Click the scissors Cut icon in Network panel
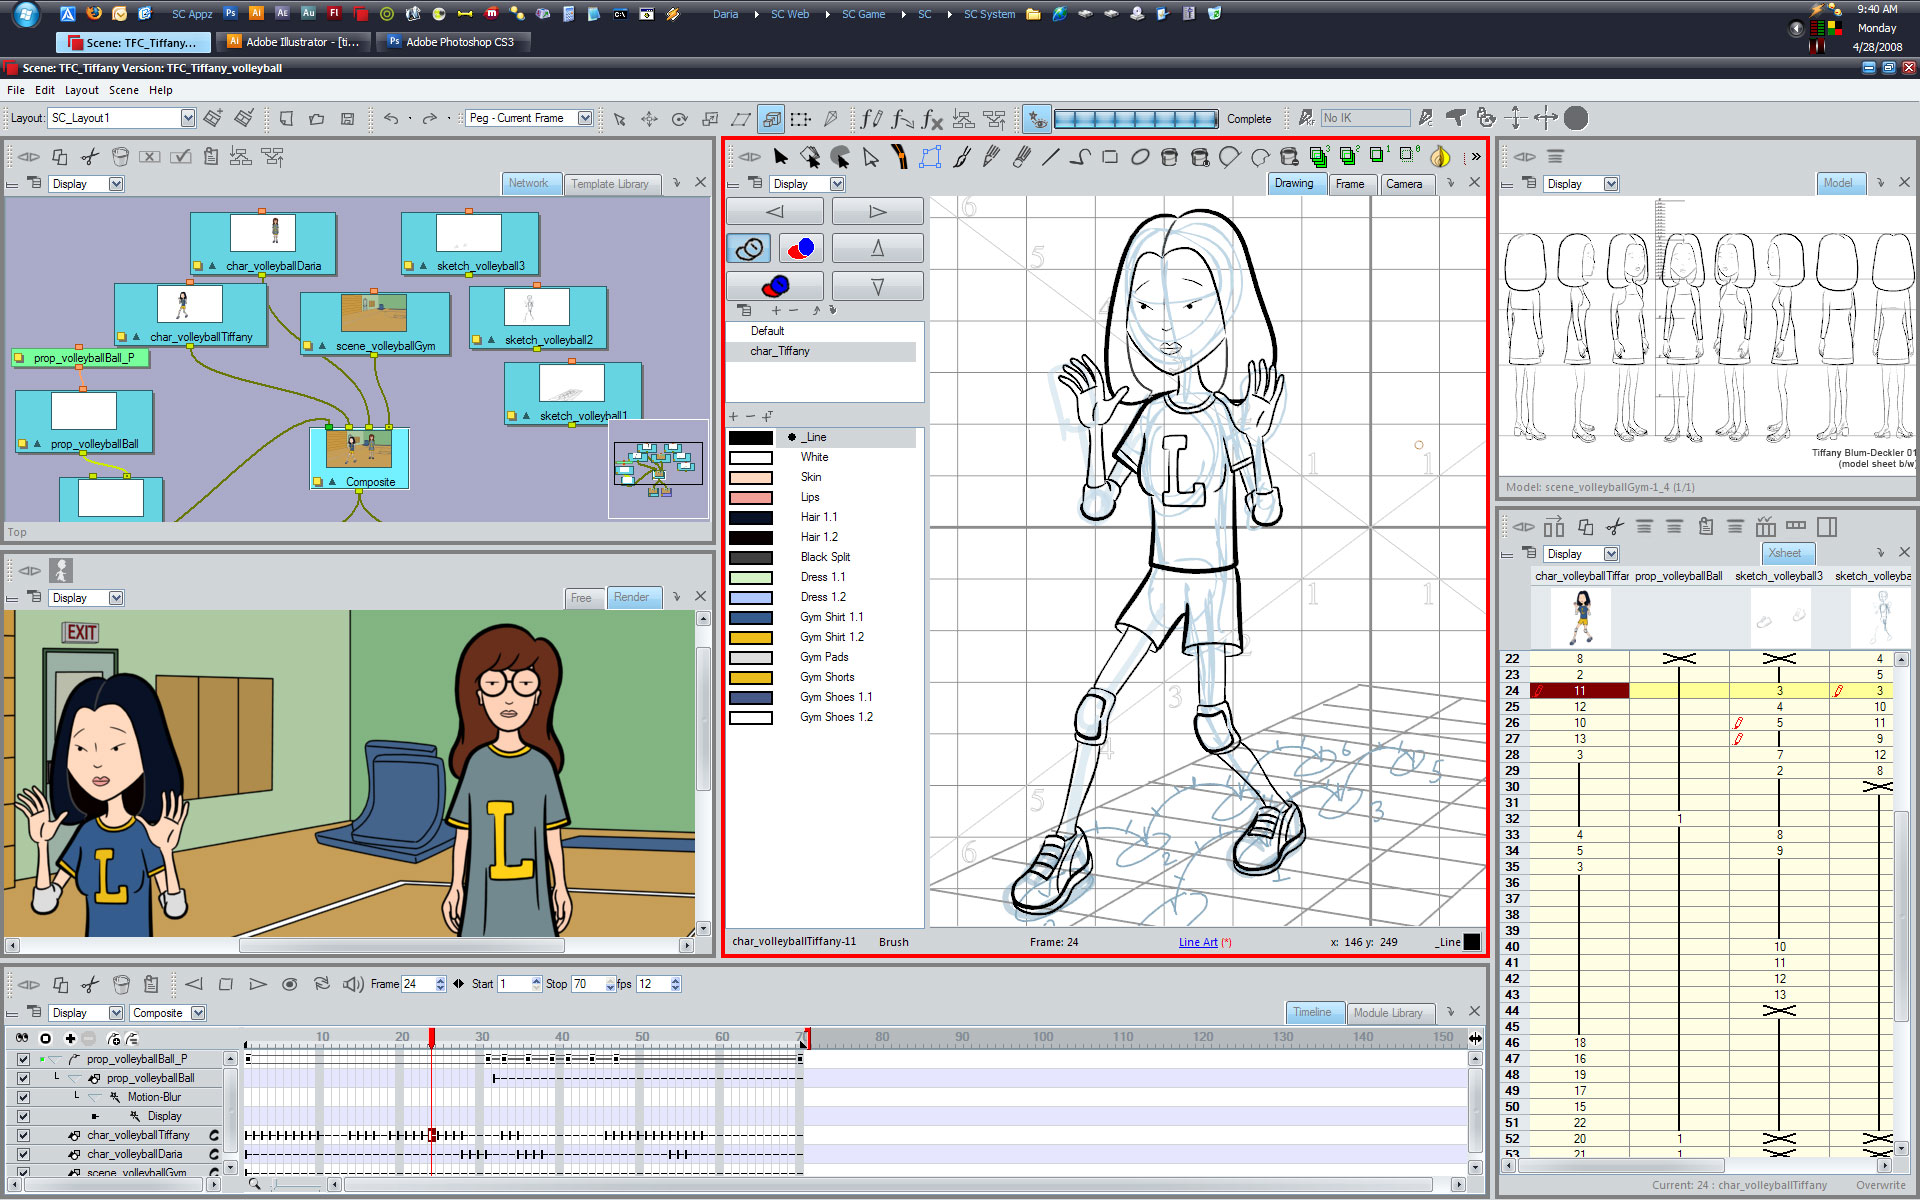The width and height of the screenshot is (1920, 1200). click(x=90, y=157)
